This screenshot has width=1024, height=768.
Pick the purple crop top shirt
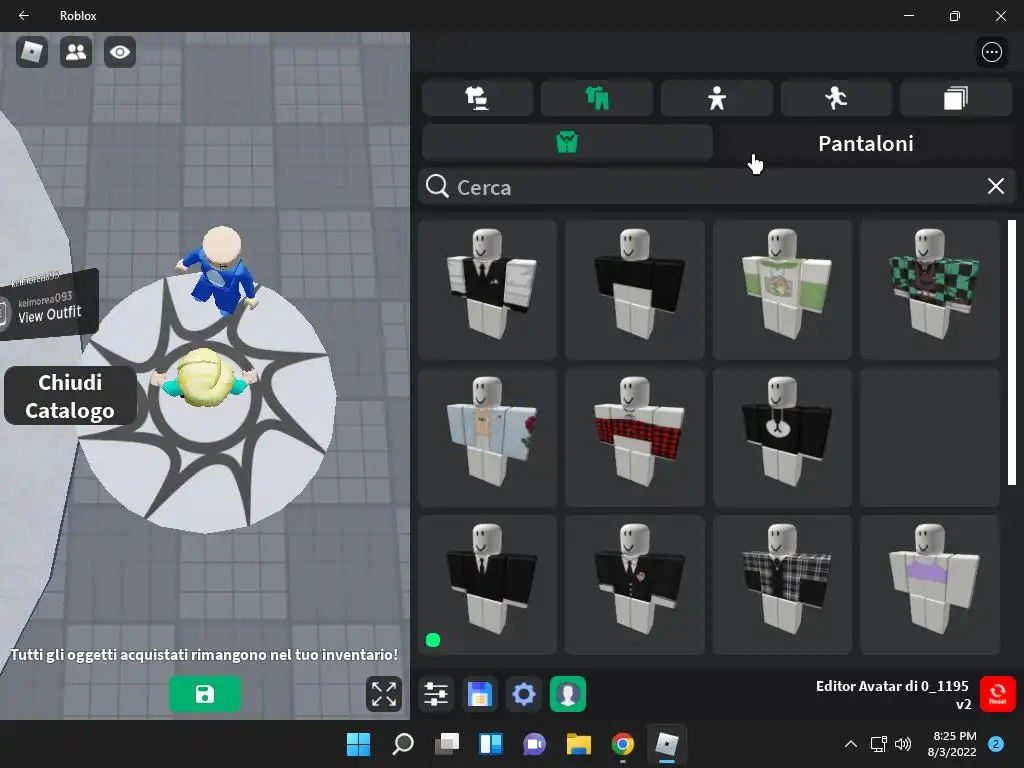pyautogui.click(x=930, y=584)
